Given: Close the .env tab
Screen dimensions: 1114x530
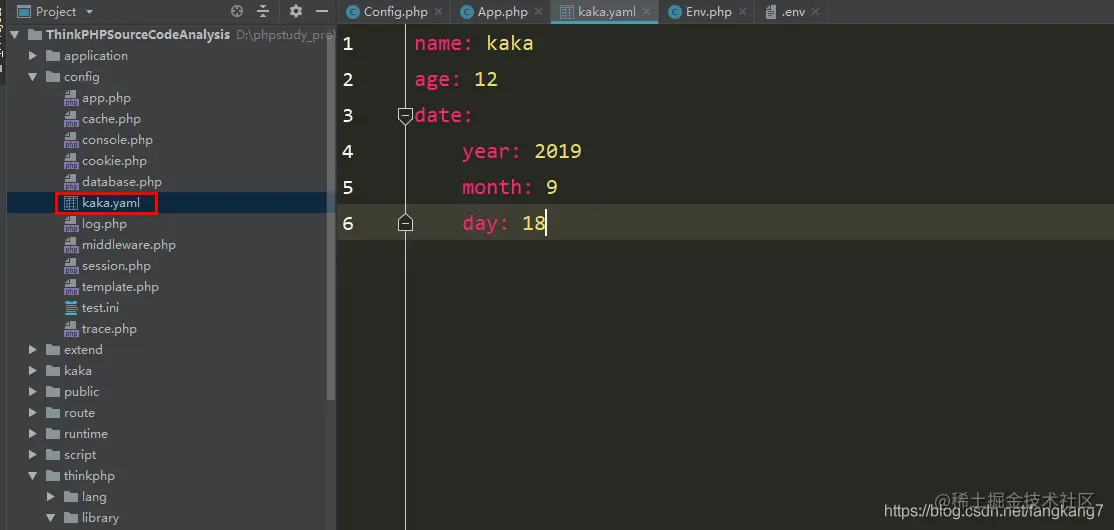Looking at the screenshot, I should coord(815,12).
